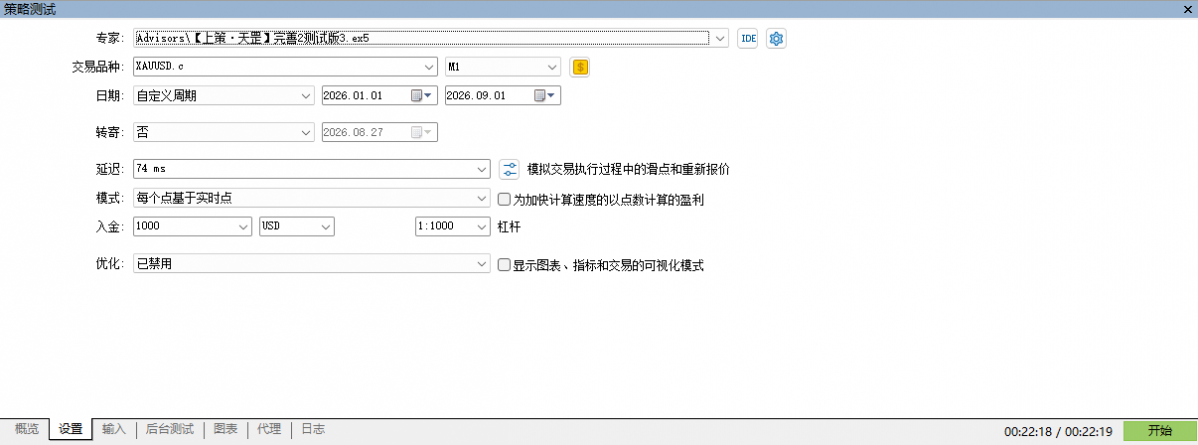Image resolution: width=1198 pixels, height=445 pixels.
Task: Enable profit calculation in points checkbox
Action: click(503, 200)
